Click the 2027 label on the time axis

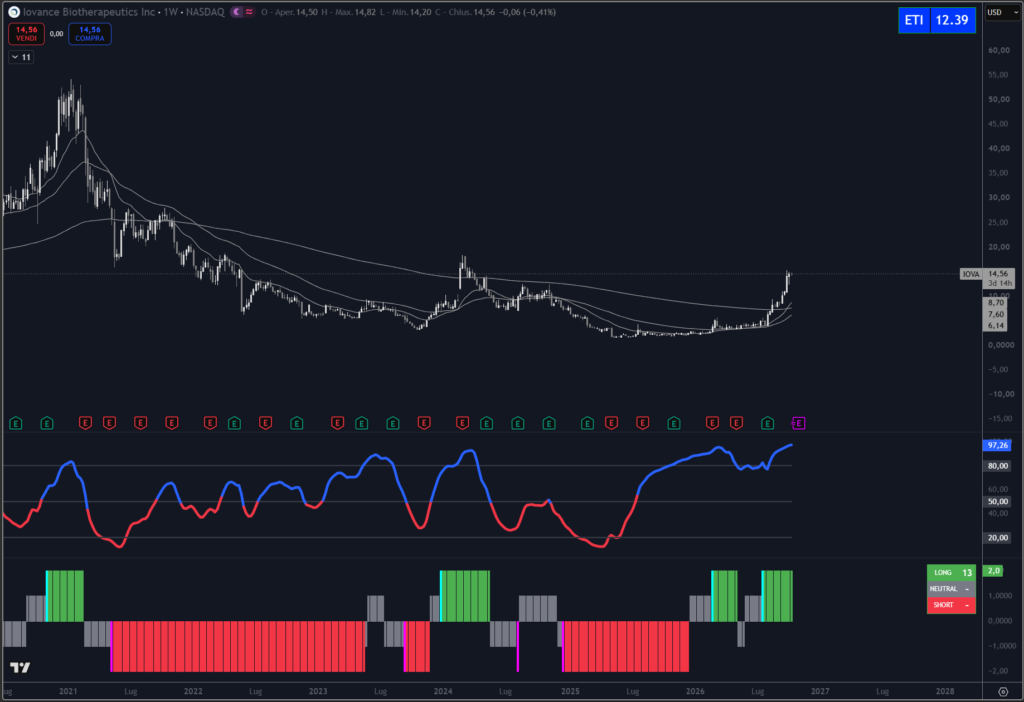coord(820,692)
